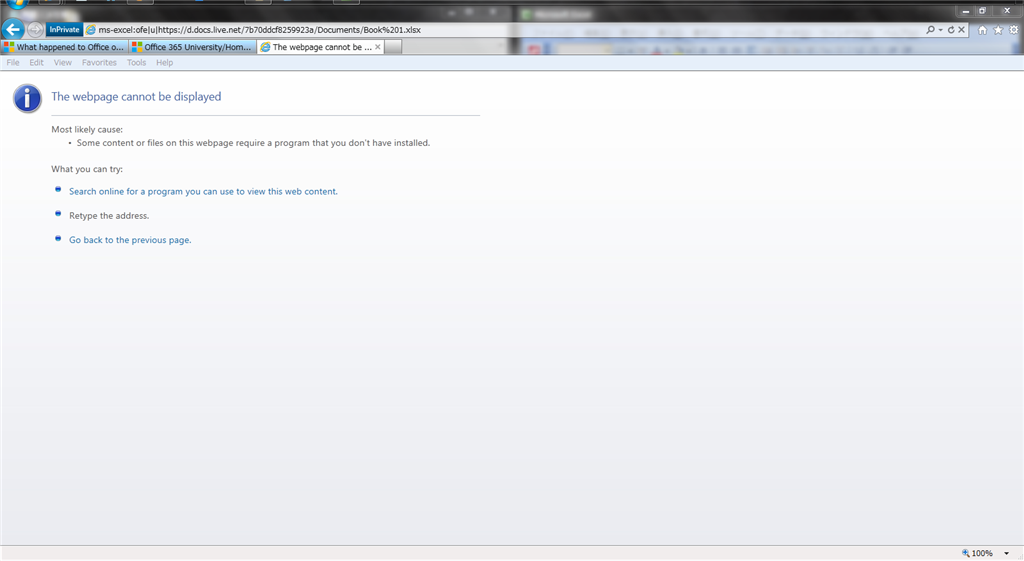The image size is (1024, 561).
Task: Open a new tab button
Action: pos(393,47)
